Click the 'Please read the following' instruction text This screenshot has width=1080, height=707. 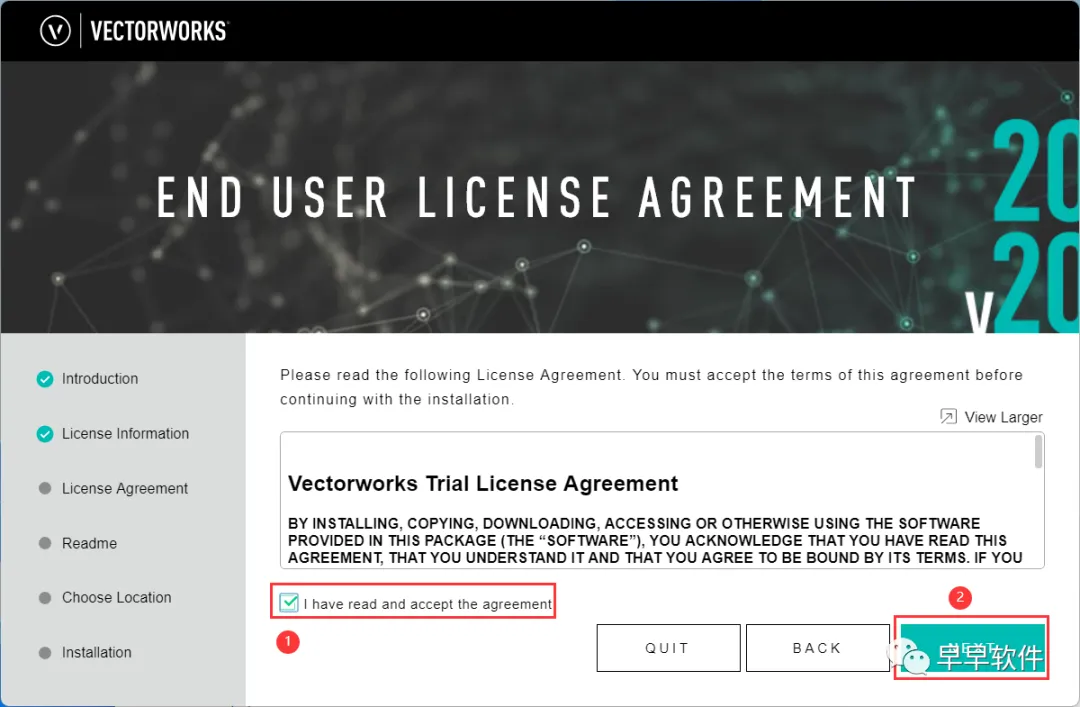pyautogui.click(x=651, y=387)
